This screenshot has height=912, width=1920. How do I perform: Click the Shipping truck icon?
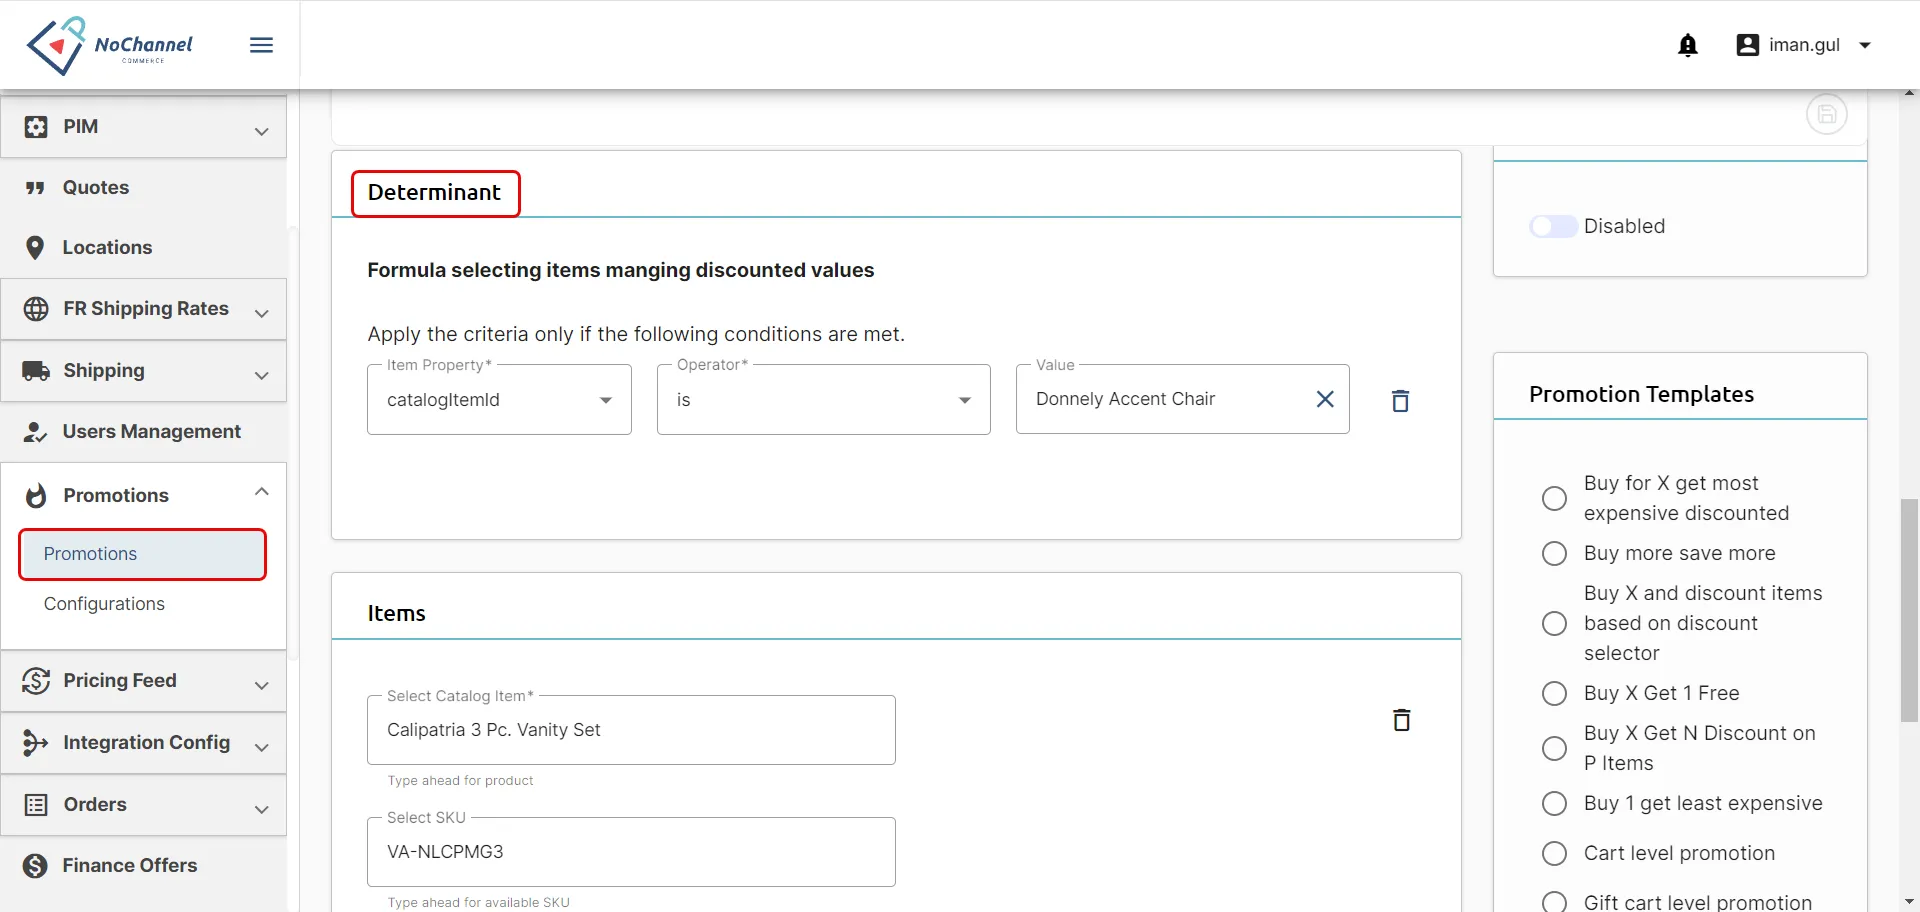click(x=36, y=371)
